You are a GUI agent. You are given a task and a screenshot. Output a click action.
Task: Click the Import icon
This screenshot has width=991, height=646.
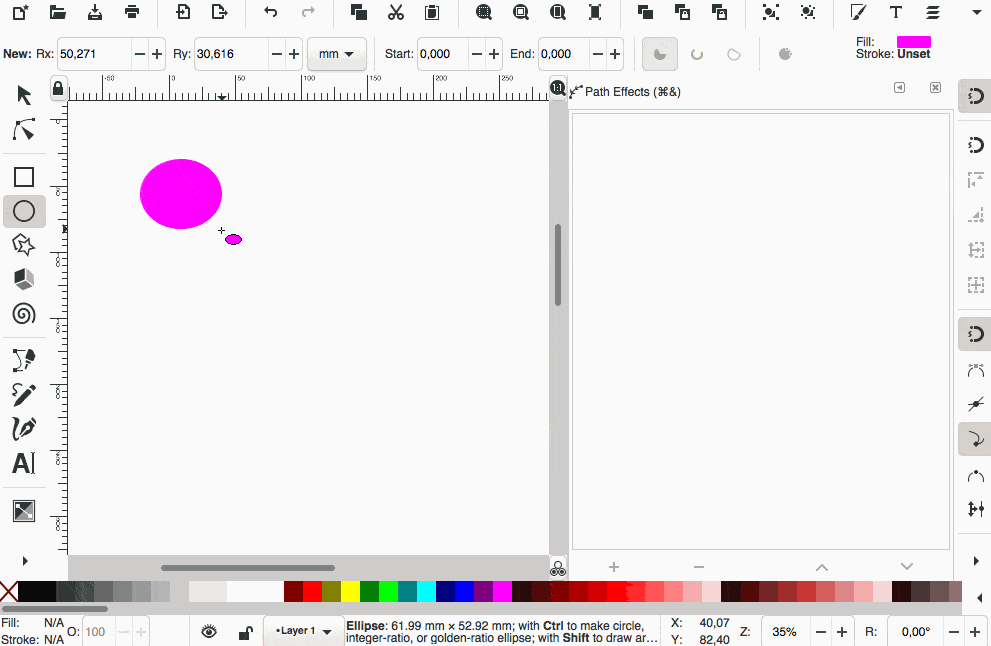[x=183, y=12]
